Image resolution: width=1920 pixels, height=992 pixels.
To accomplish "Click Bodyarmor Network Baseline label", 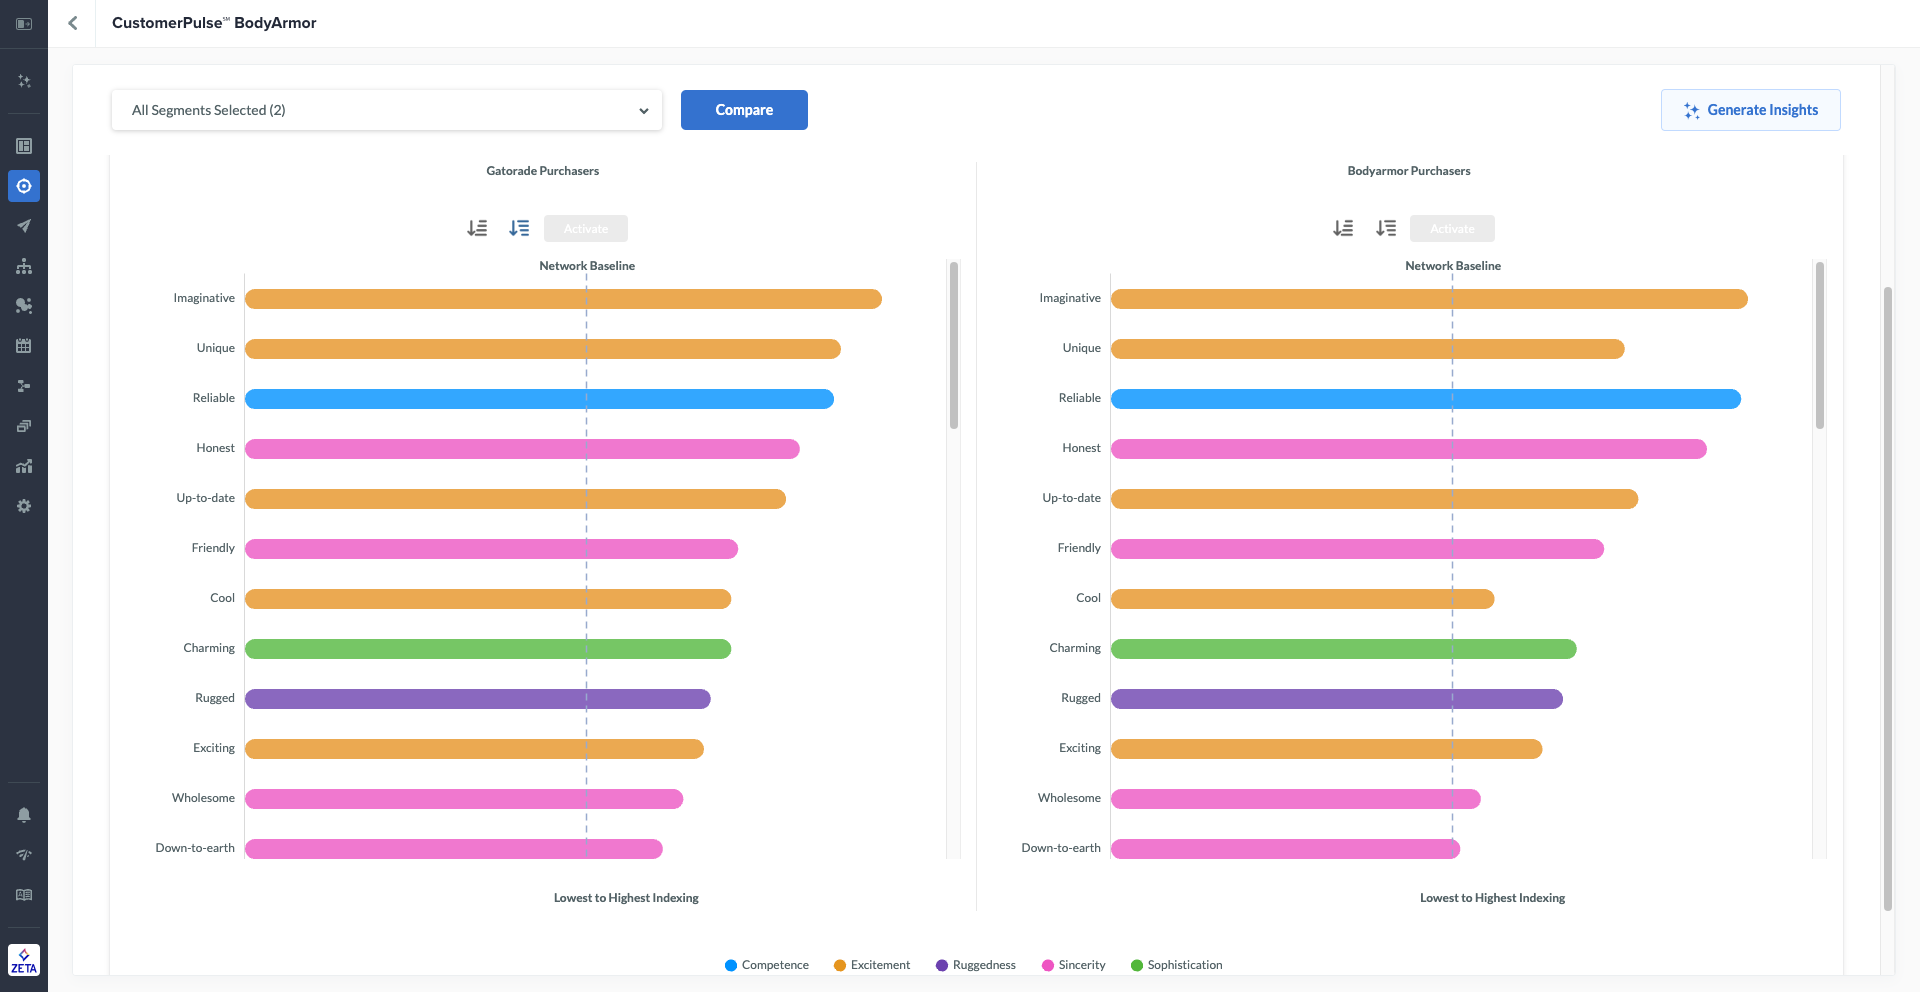I will click(x=1453, y=266).
